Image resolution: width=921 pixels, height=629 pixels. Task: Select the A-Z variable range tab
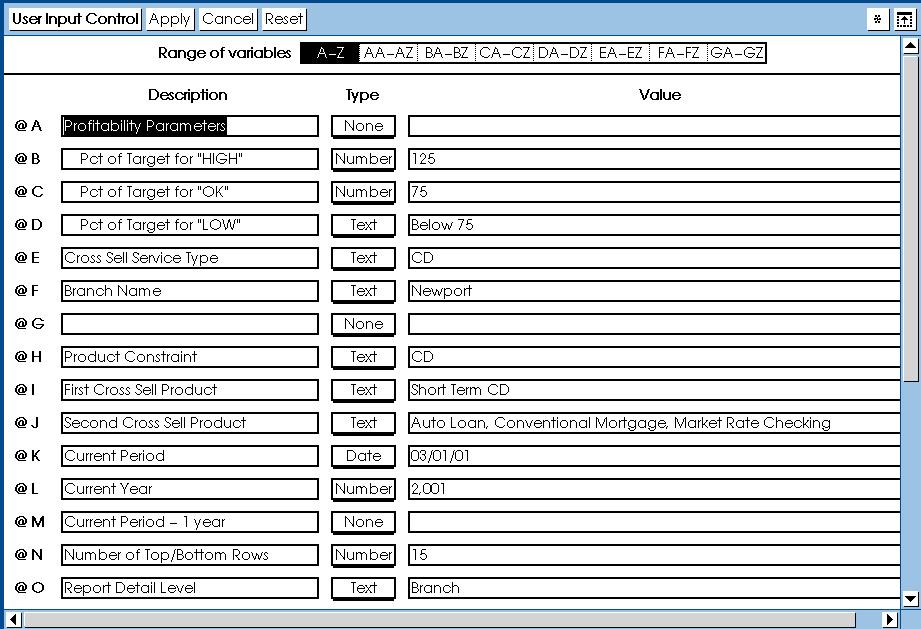coord(330,53)
